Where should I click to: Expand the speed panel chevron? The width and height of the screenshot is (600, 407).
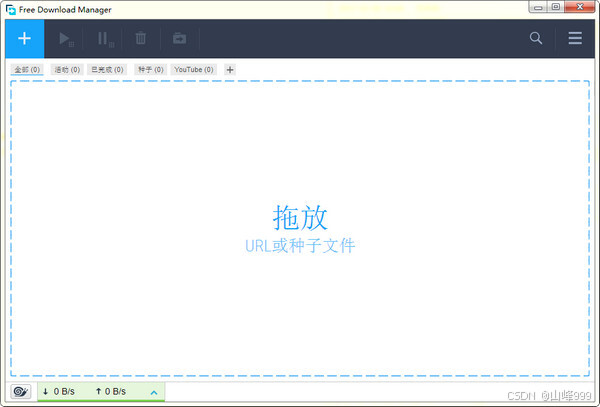tap(154, 392)
